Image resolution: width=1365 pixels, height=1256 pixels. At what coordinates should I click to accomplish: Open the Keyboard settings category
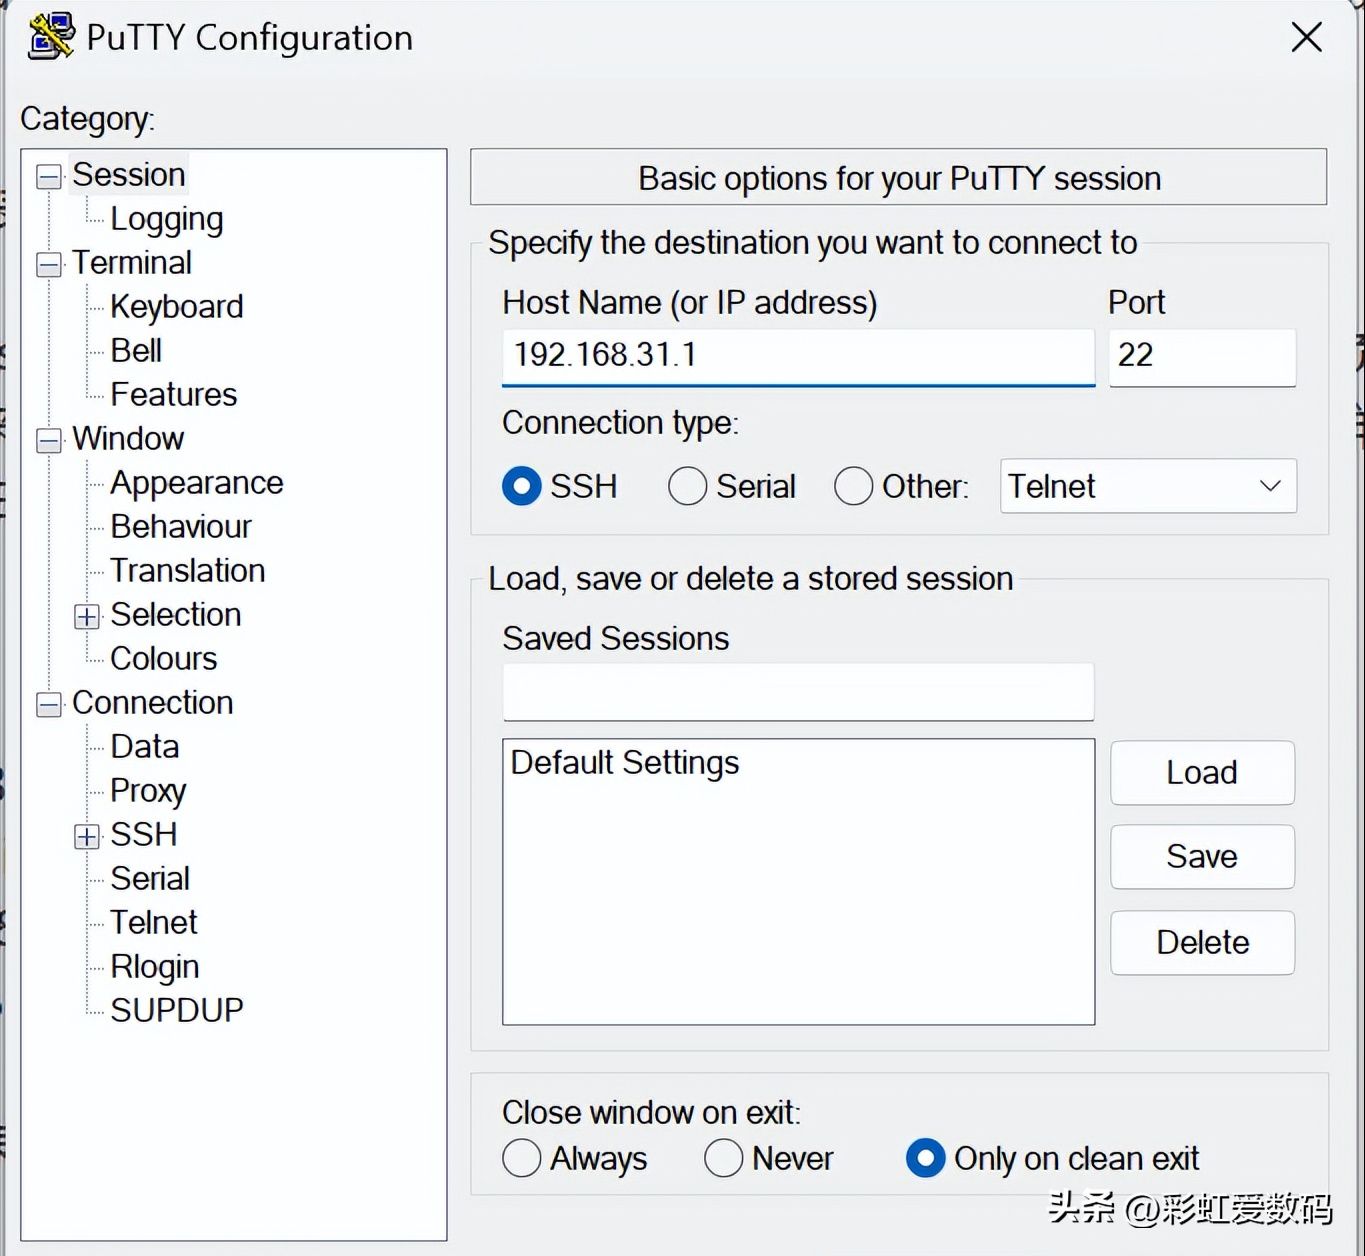[x=177, y=307]
